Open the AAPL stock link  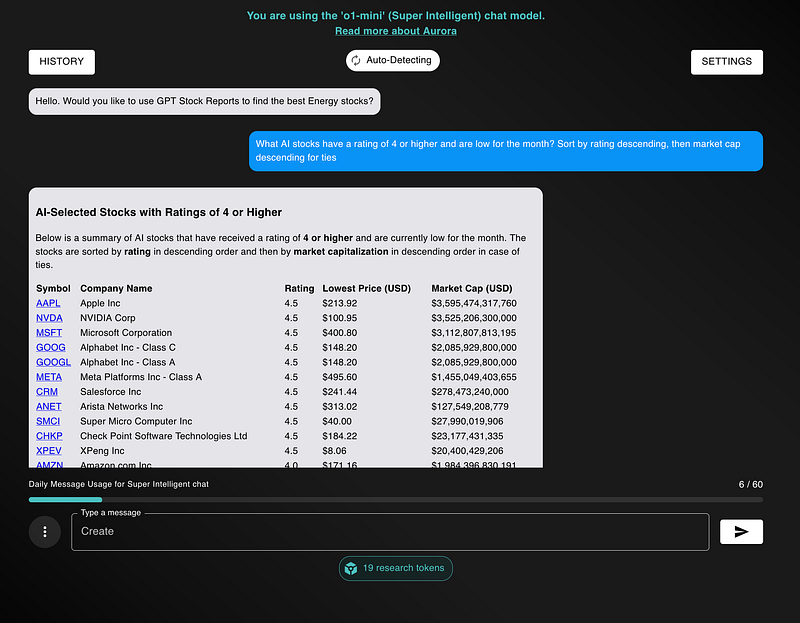click(x=48, y=303)
